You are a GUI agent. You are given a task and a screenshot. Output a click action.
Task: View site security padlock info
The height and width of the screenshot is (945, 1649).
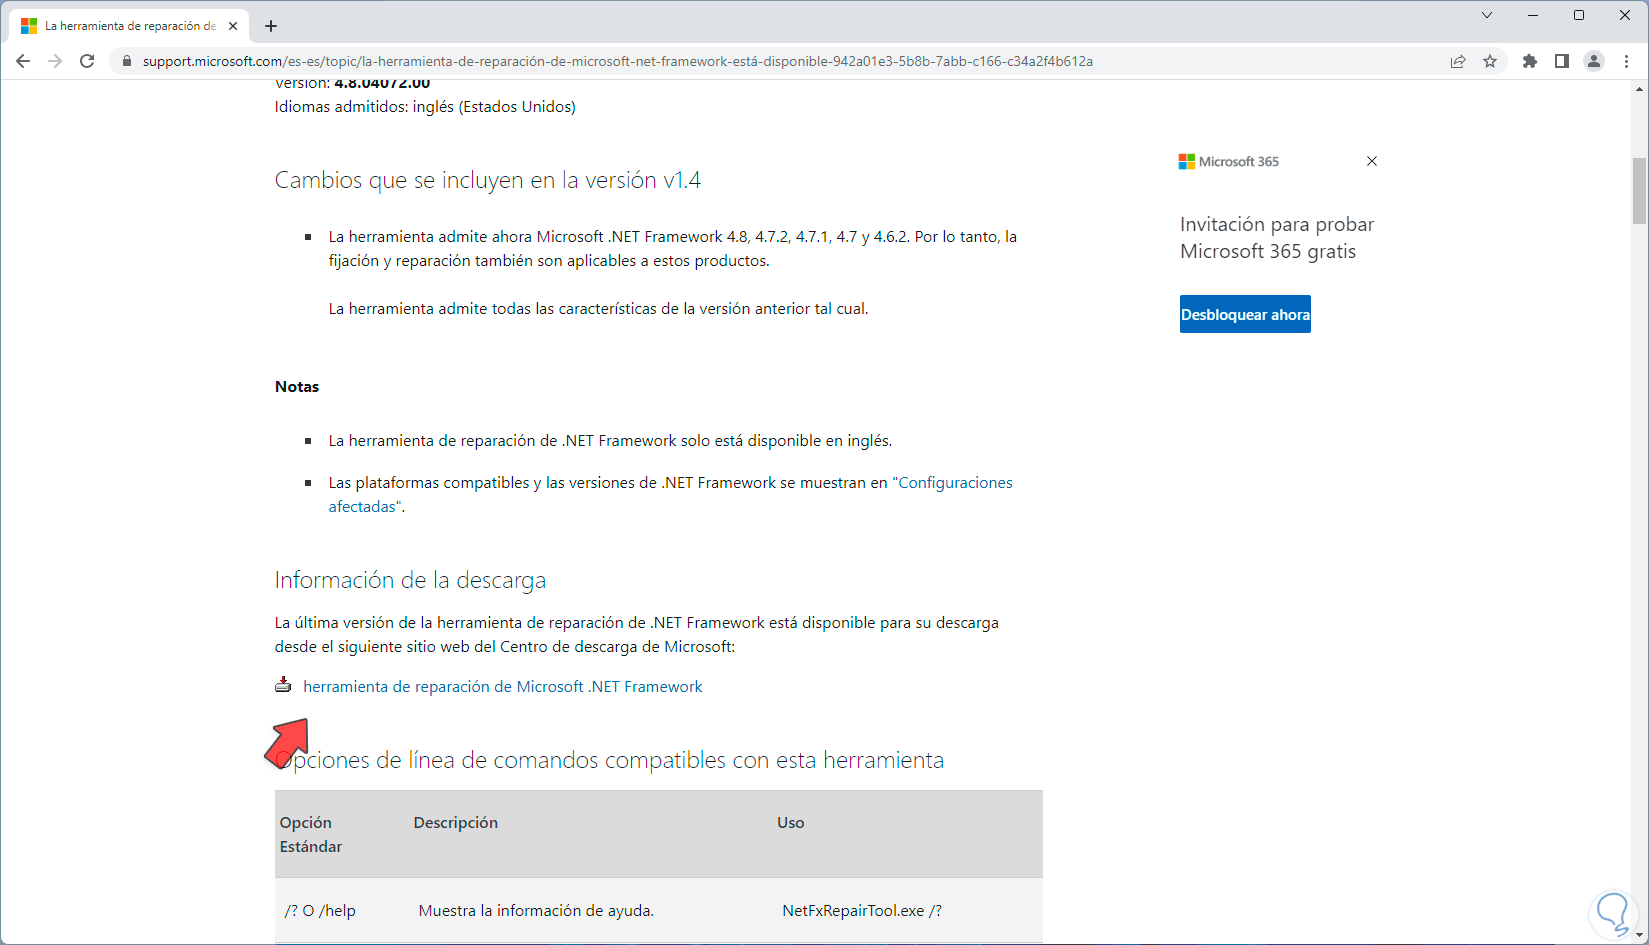(126, 61)
